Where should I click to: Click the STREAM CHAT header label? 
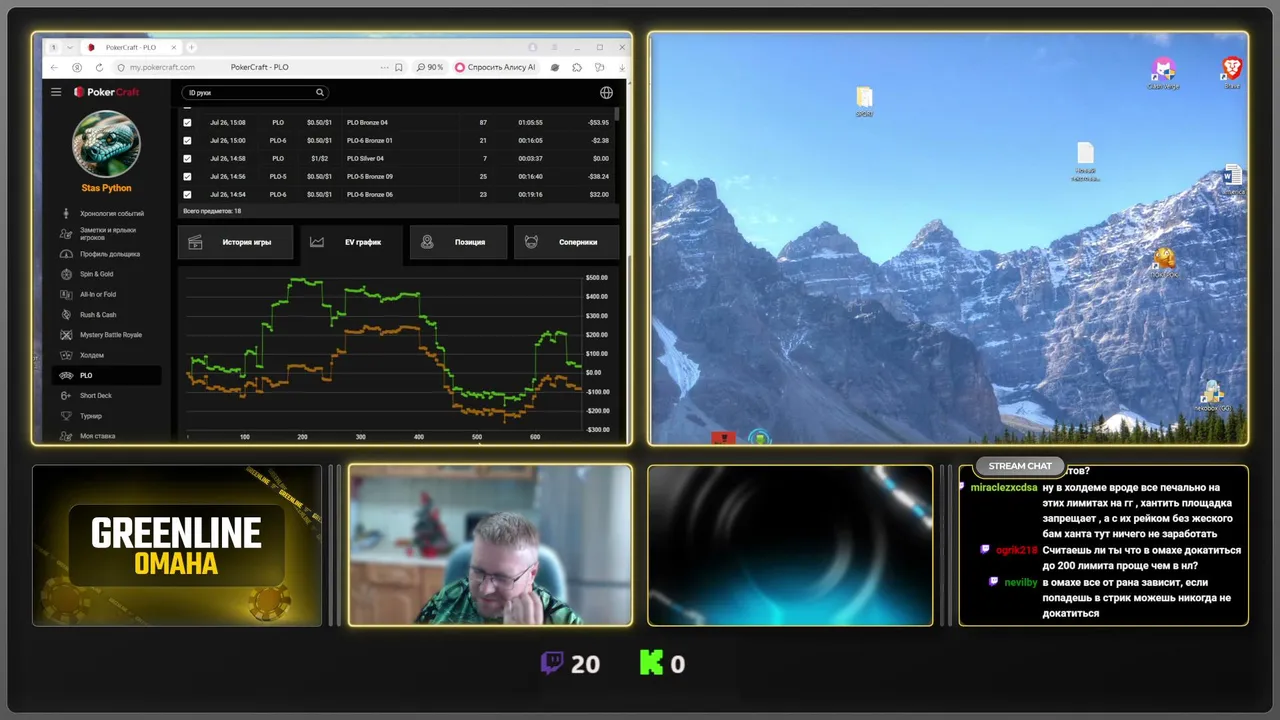pos(1020,466)
